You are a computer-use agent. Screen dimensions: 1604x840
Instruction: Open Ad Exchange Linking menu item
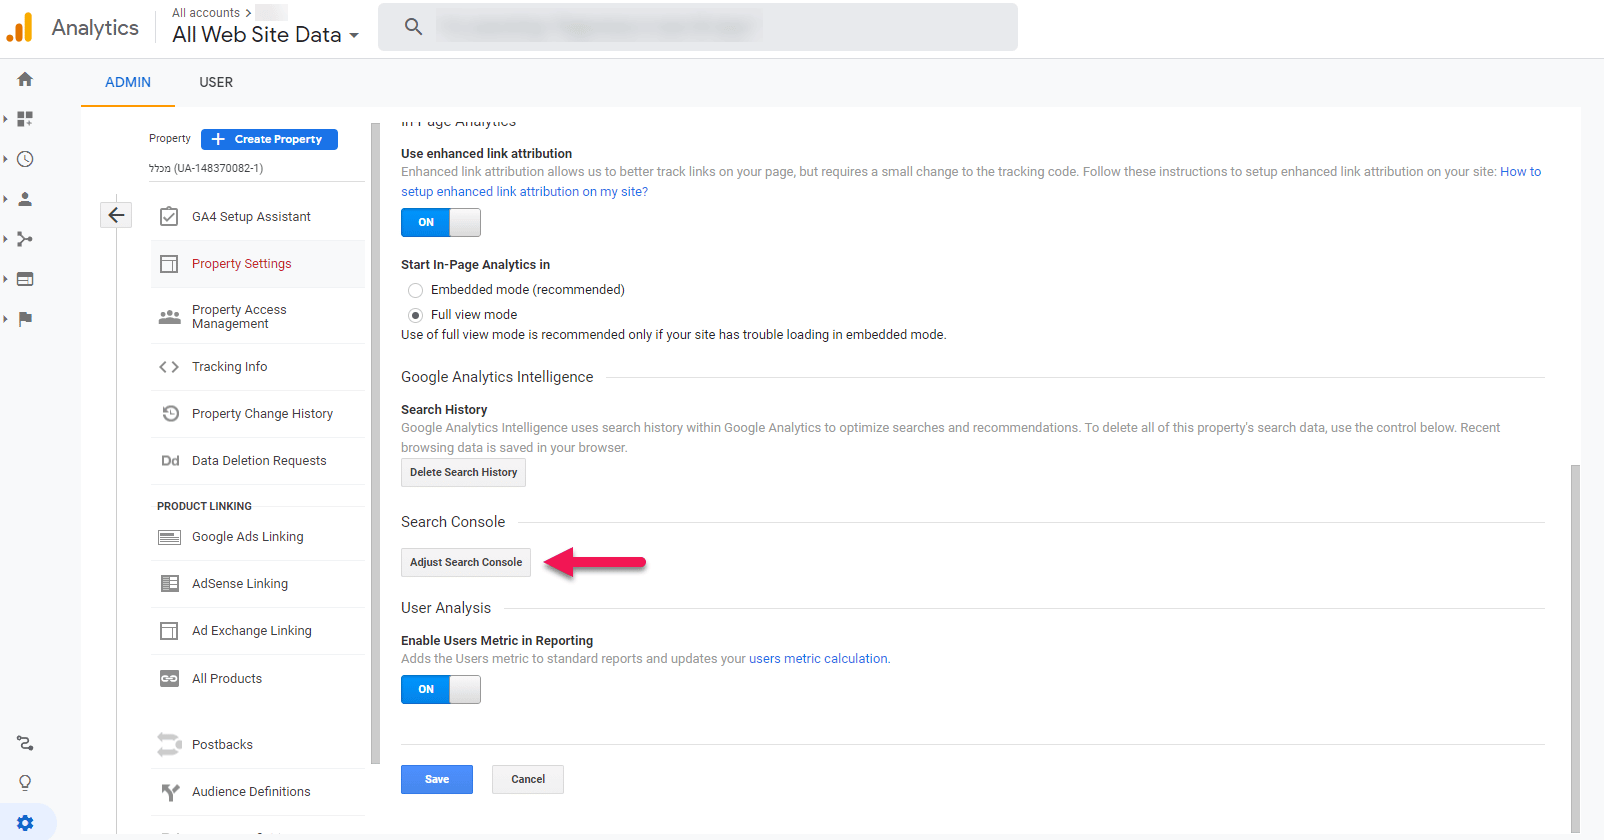[x=257, y=631]
